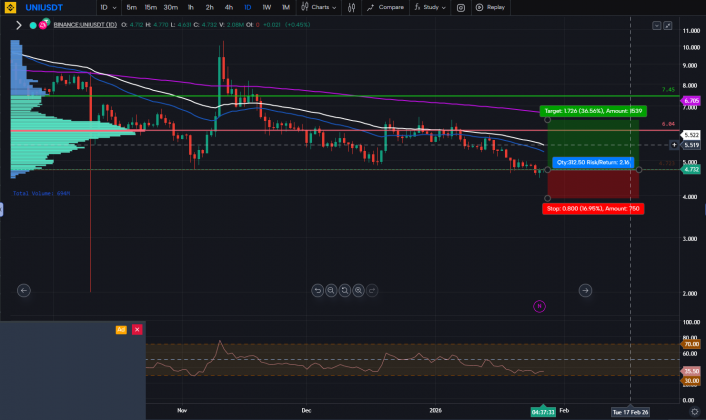
Task: Click the undo arrow in chart controls
Action: 317,291
